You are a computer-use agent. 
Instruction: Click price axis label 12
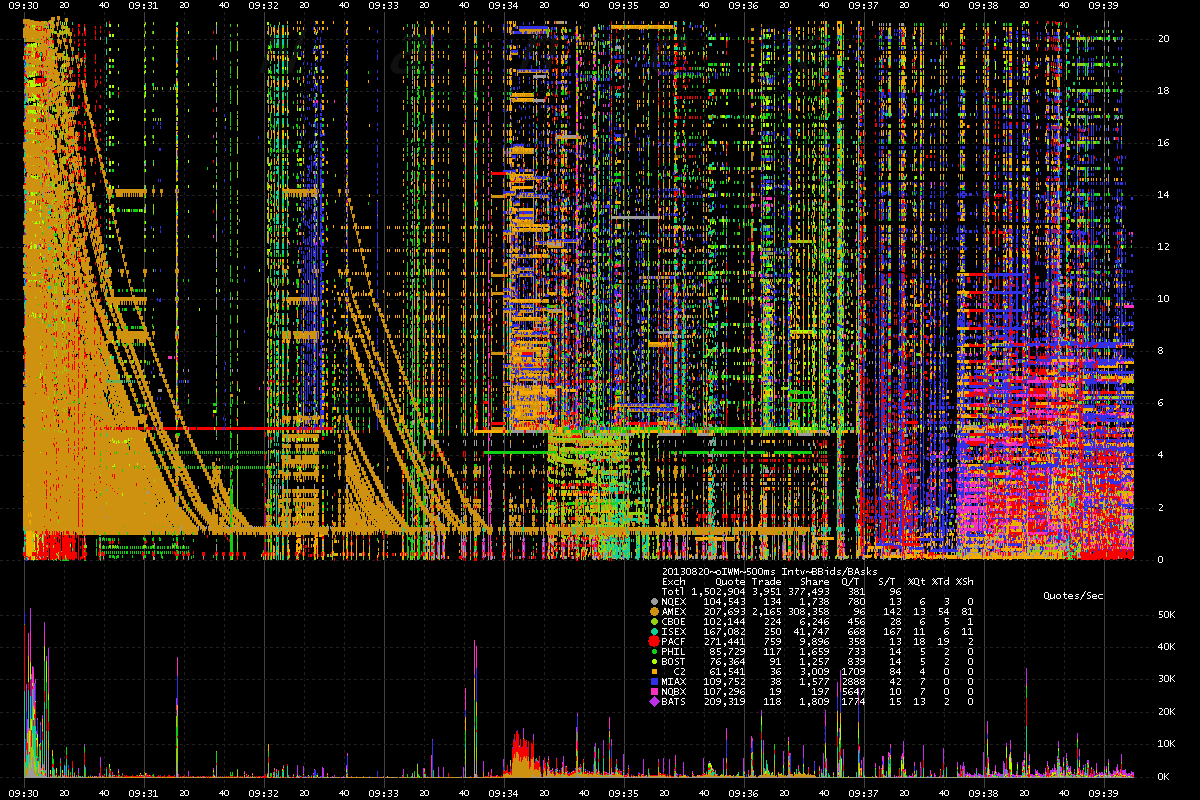point(1163,246)
